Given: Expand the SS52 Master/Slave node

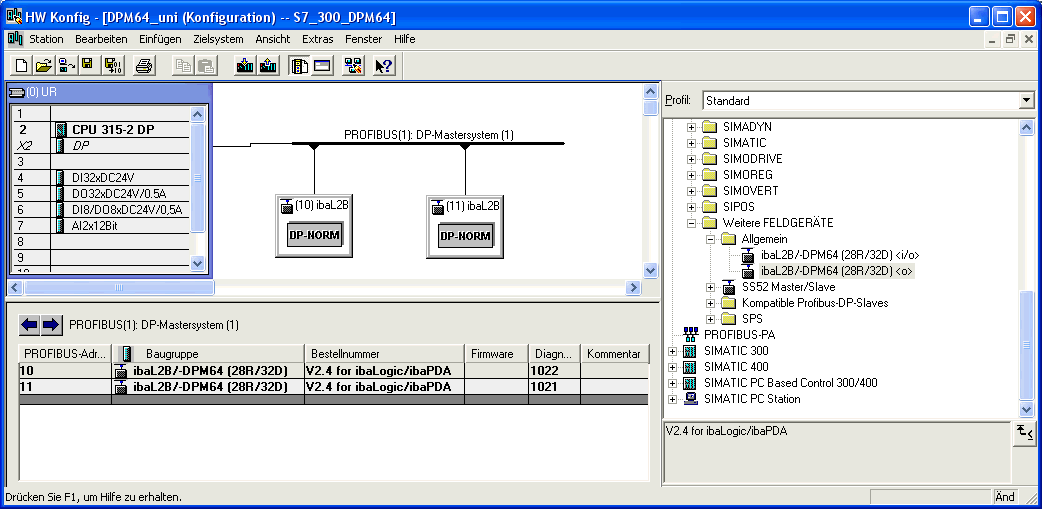Looking at the screenshot, I should 710,287.
